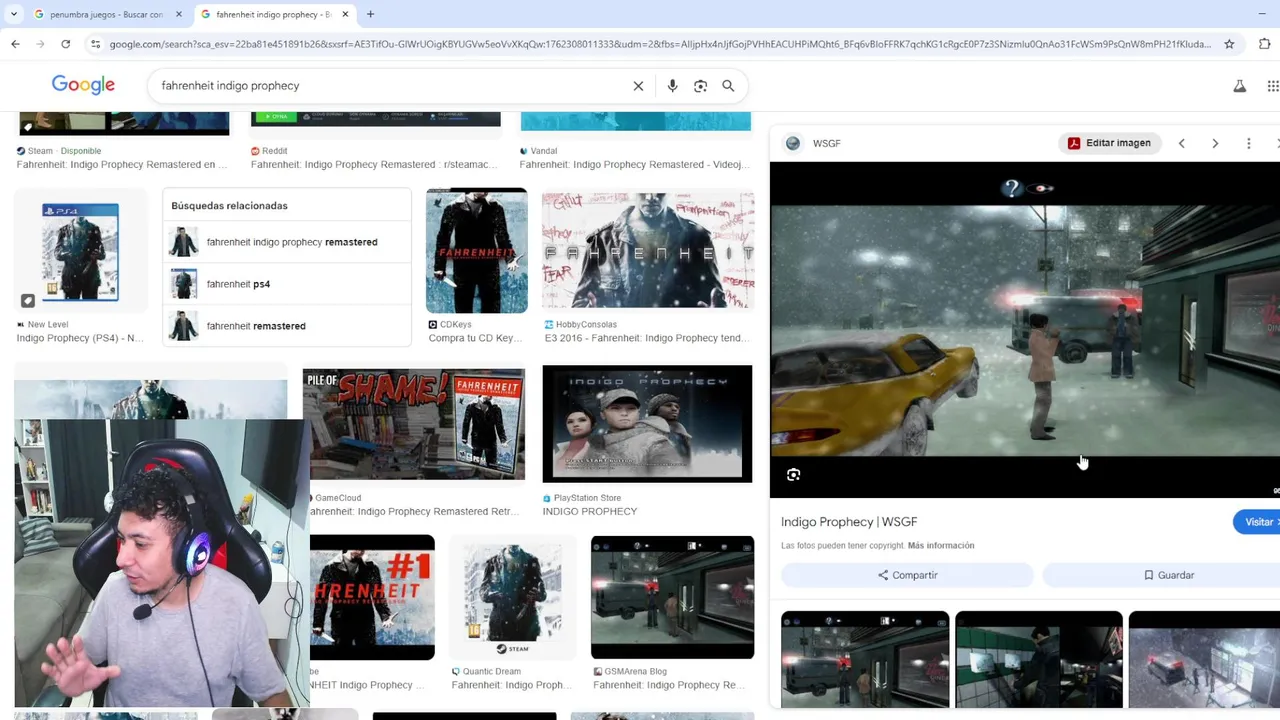The width and height of the screenshot is (1280, 720).
Task: Open the Indigo Prophecy | WSGF title link
Action: click(849, 522)
